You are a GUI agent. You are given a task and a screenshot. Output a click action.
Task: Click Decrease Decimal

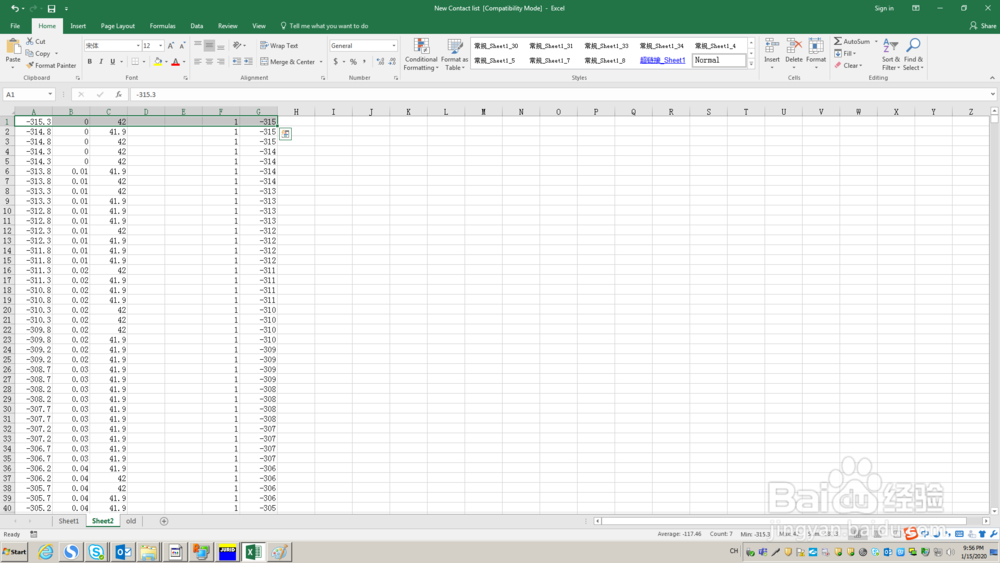[392, 62]
